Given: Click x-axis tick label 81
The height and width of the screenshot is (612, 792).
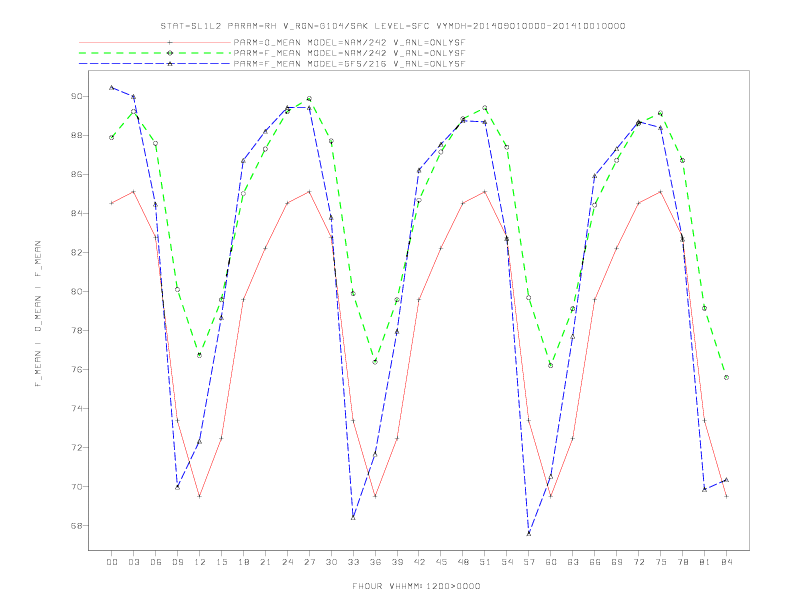Looking at the screenshot, I should (704, 562).
